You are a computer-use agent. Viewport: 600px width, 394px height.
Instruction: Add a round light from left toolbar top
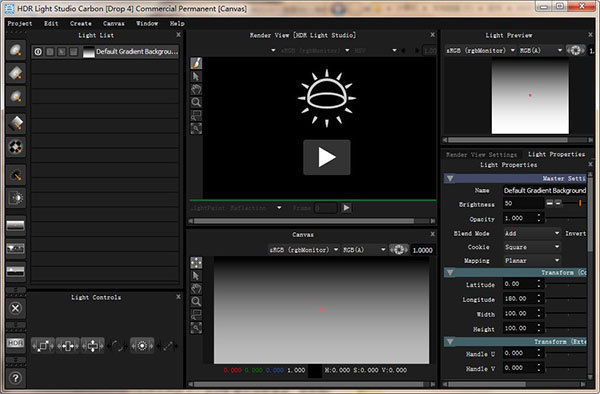click(16, 50)
